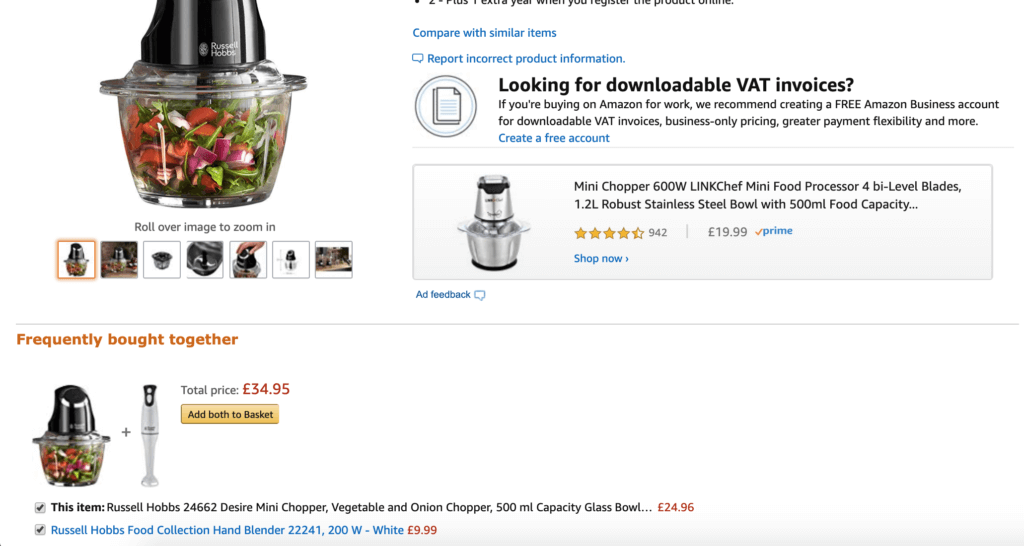Open Compare with similar items link
The width and height of the screenshot is (1024, 546).
(x=484, y=33)
